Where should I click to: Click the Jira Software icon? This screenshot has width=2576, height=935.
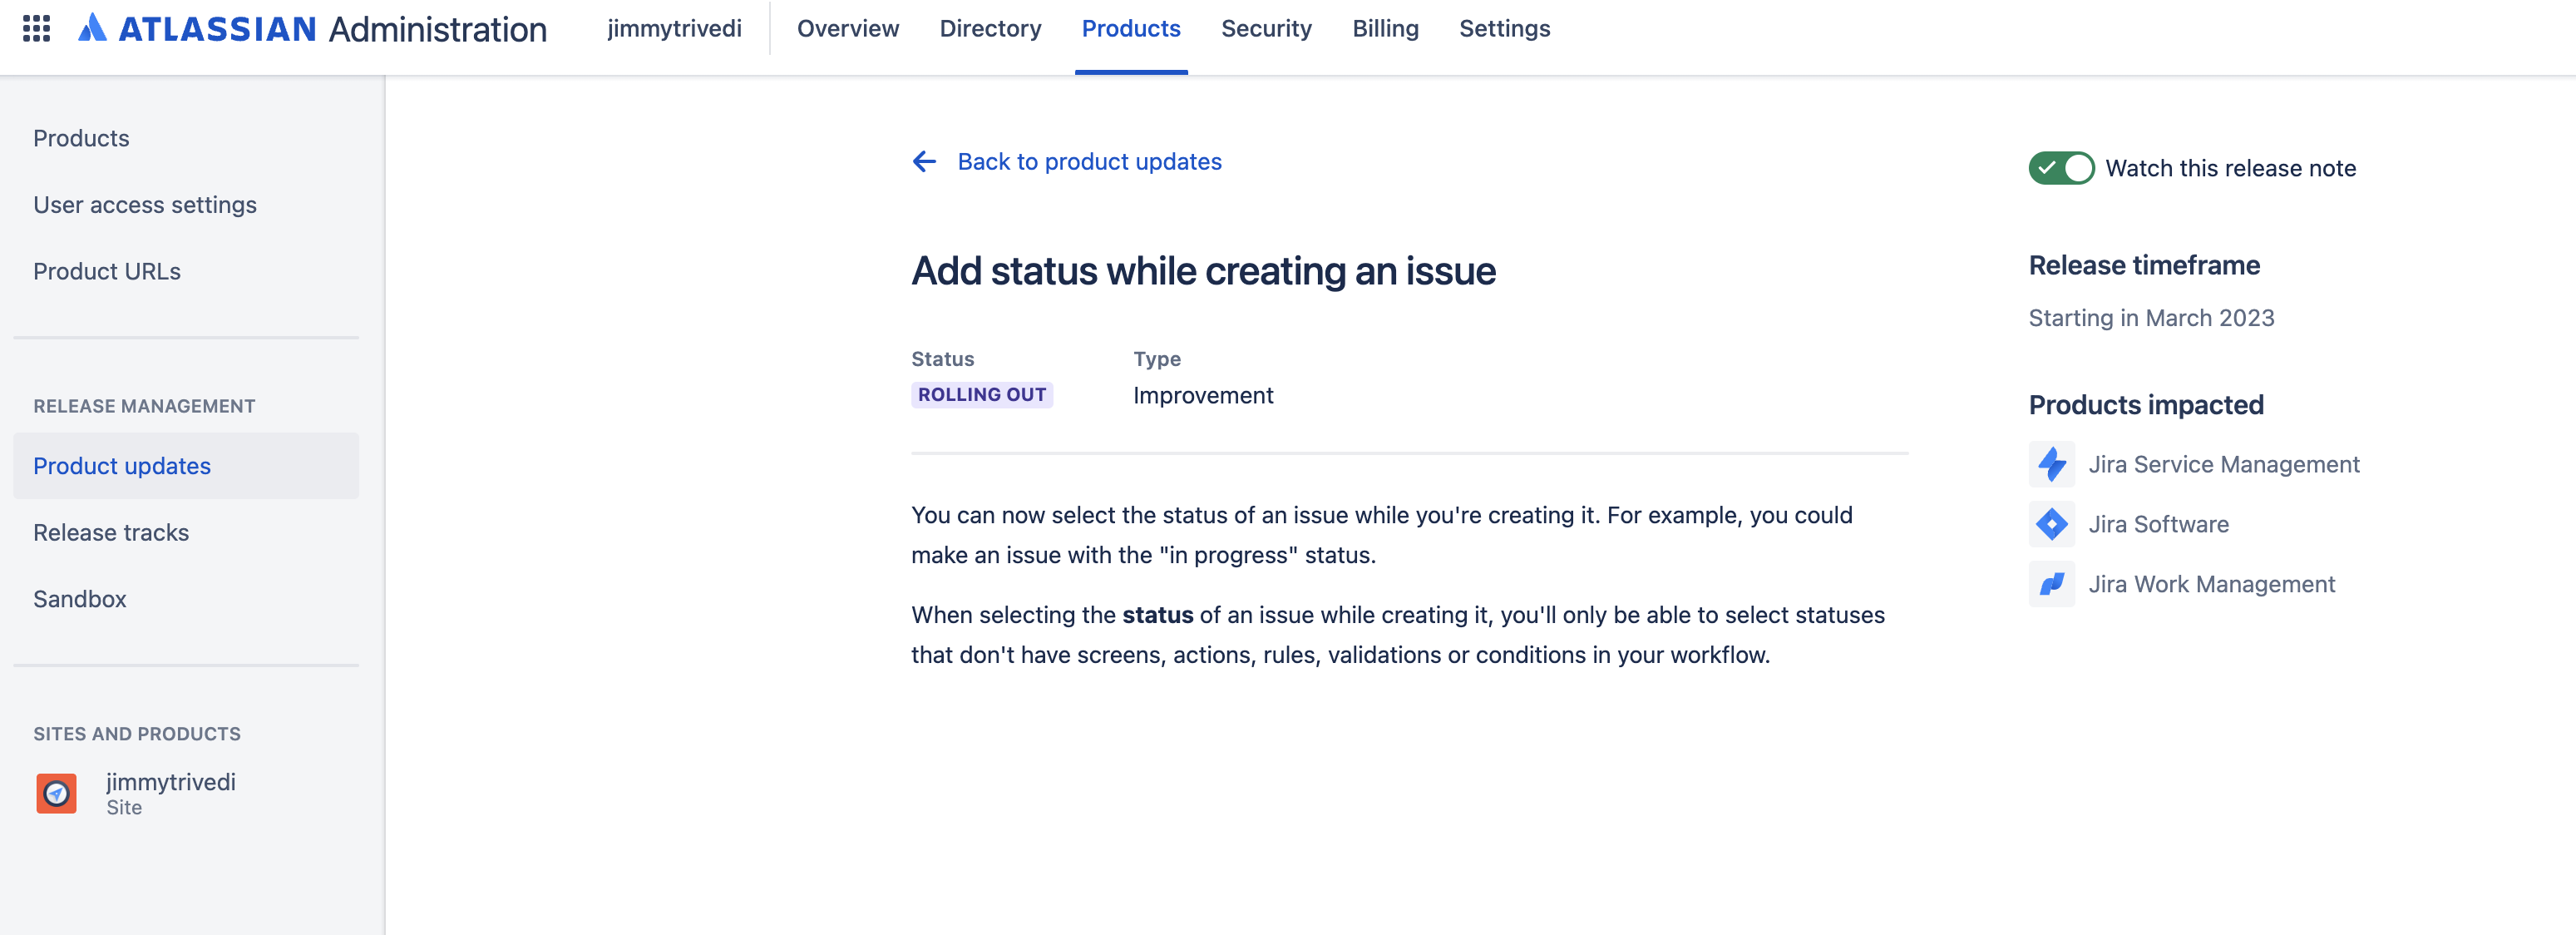point(2051,524)
